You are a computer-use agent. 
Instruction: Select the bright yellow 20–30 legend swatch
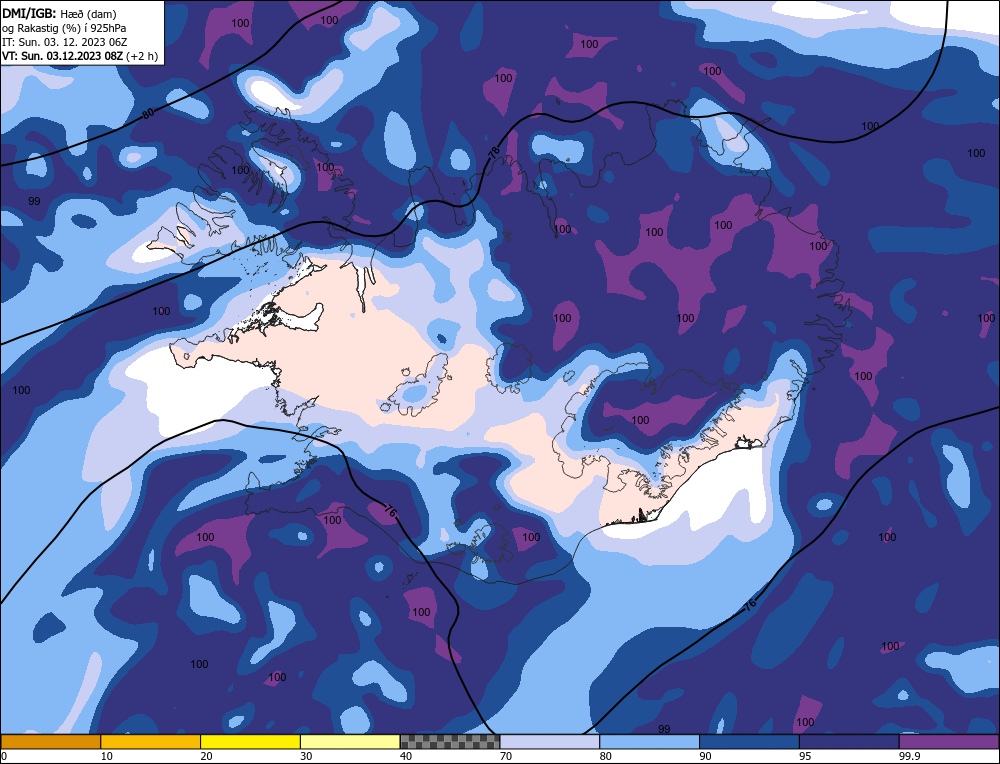coord(250,741)
